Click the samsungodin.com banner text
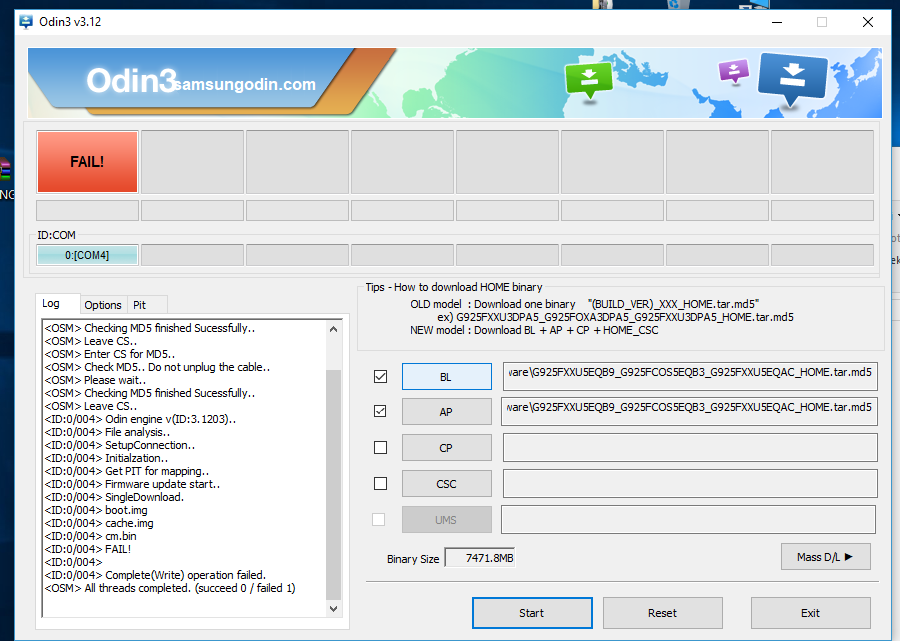 pos(245,84)
